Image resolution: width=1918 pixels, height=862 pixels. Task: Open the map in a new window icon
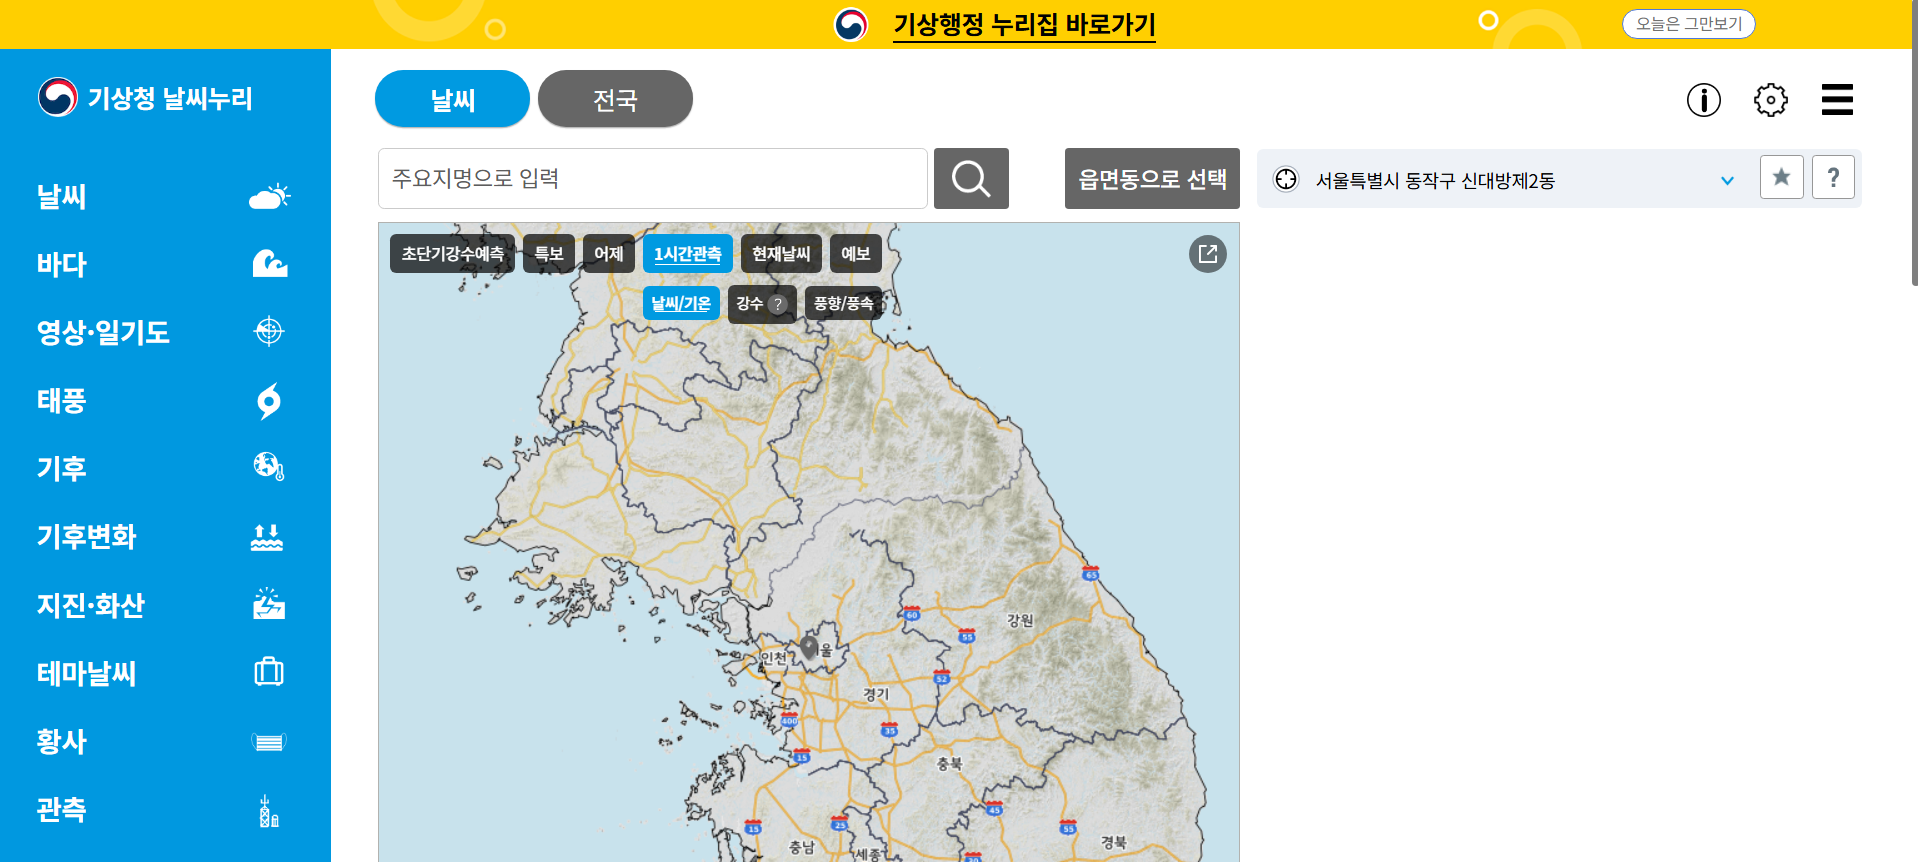coord(1208,254)
